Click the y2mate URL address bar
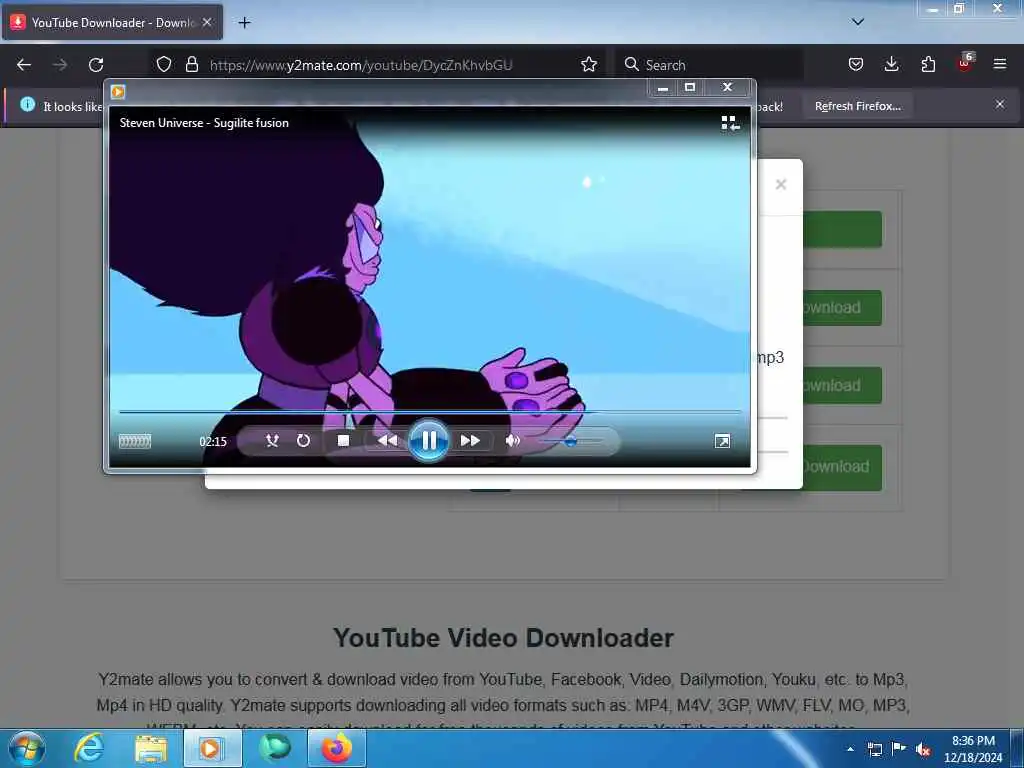 click(x=360, y=65)
